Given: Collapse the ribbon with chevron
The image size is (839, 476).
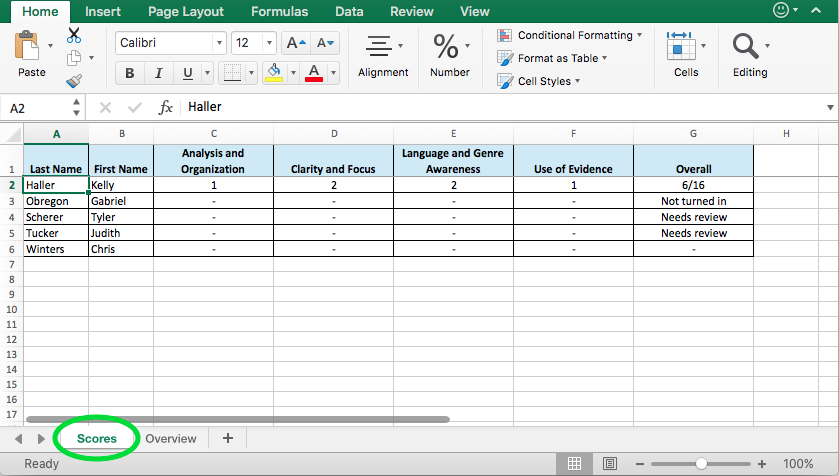Looking at the screenshot, I should (816, 10).
